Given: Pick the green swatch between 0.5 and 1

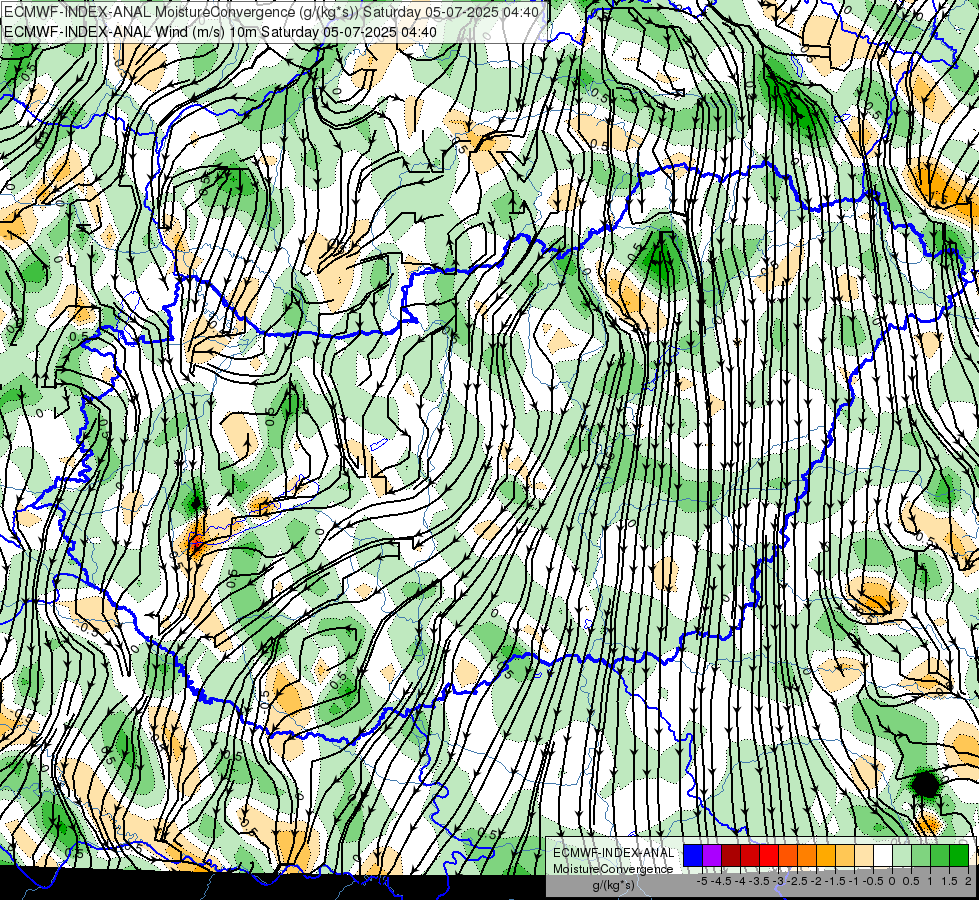Looking at the screenshot, I should click(921, 855).
